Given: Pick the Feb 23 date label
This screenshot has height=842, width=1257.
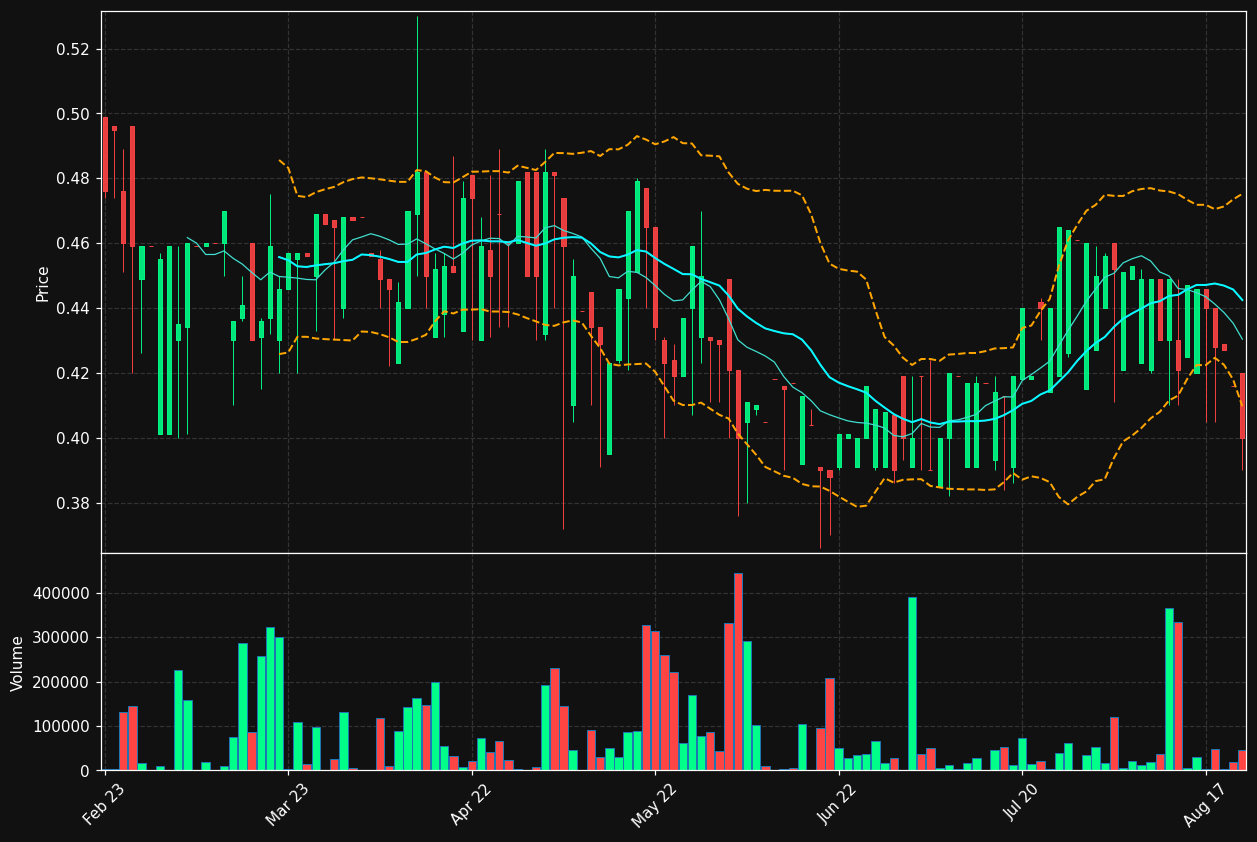Looking at the screenshot, I should pos(104,803).
